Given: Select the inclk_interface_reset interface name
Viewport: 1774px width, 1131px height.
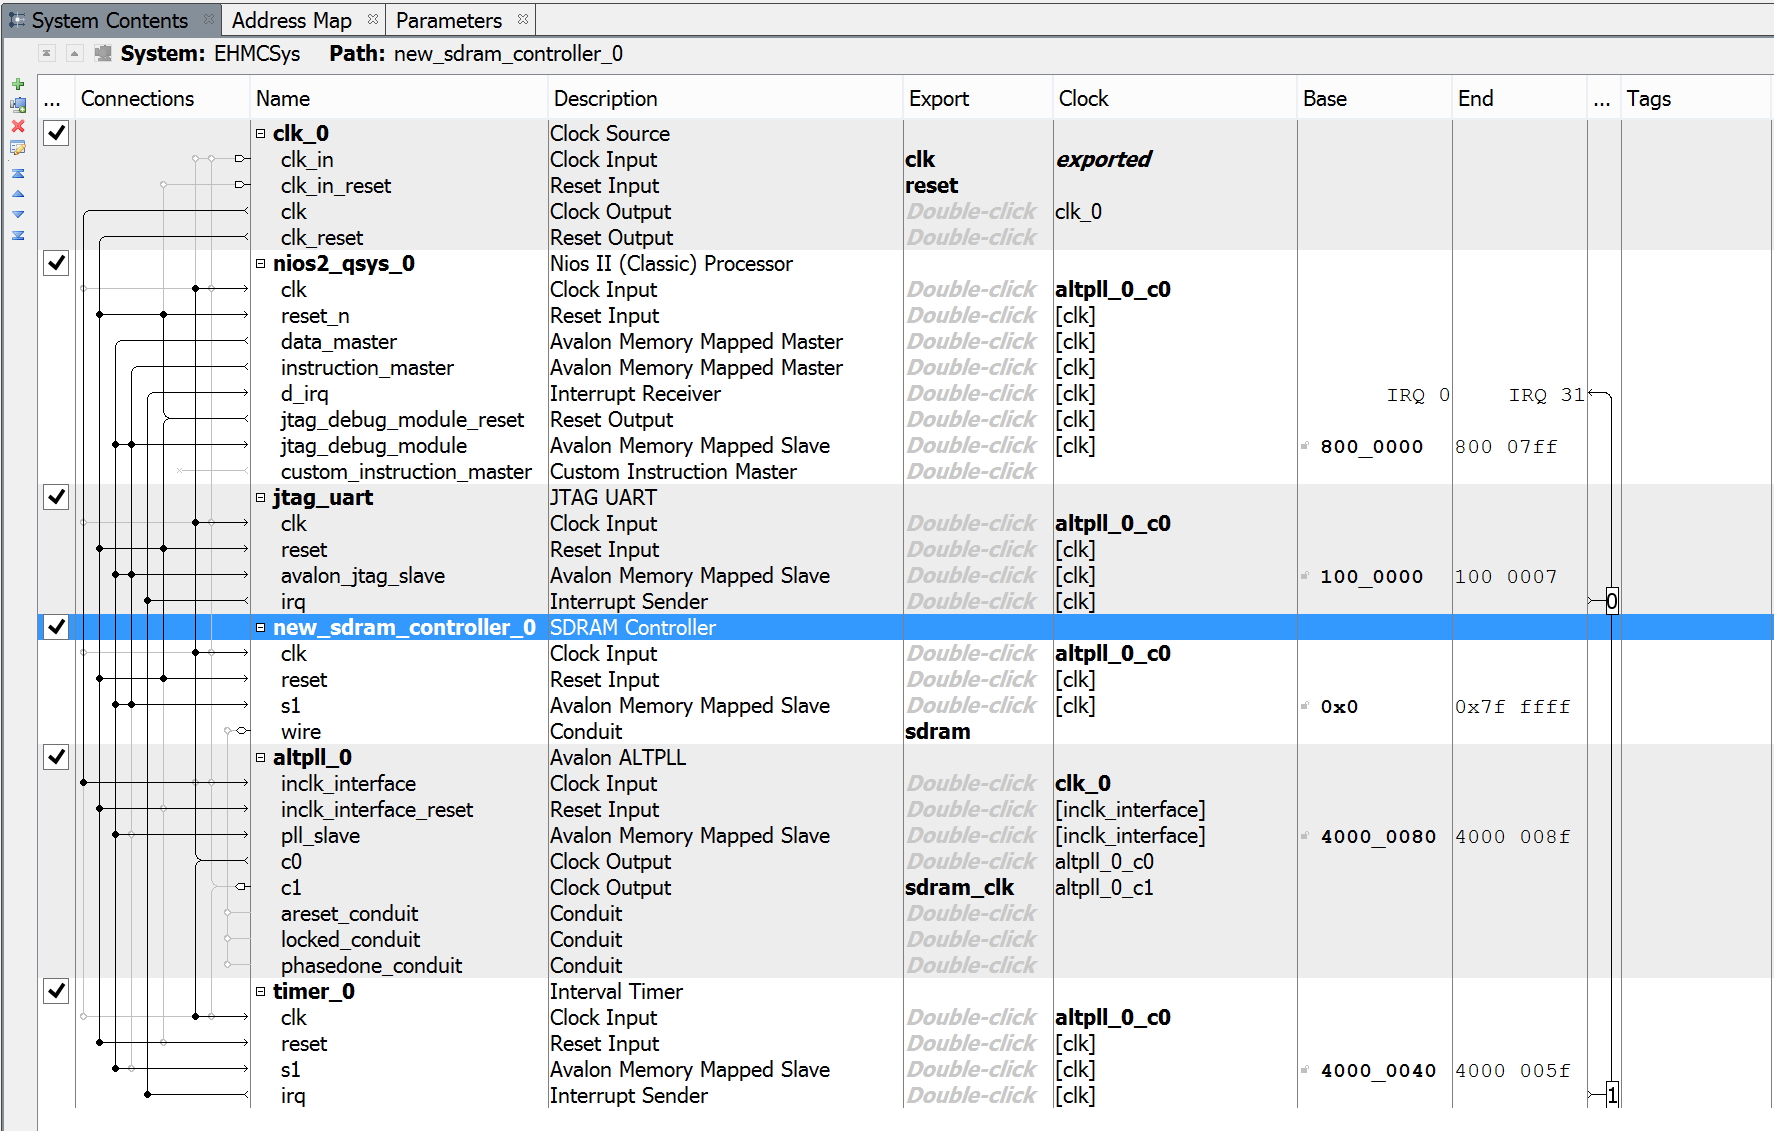Looking at the screenshot, I should pyautogui.click(x=377, y=809).
